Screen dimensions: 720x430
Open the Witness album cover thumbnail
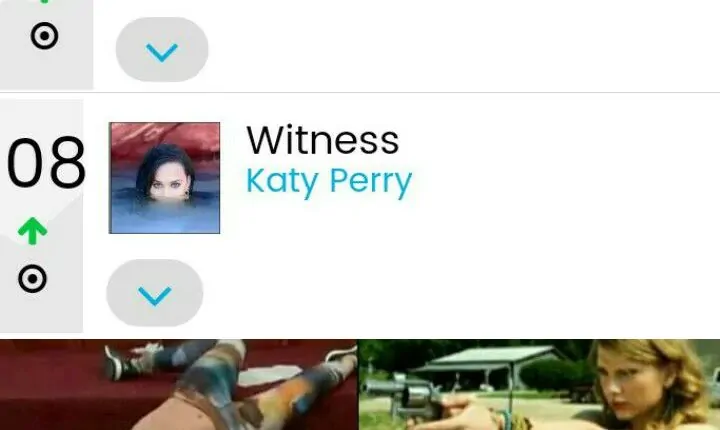click(164, 178)
